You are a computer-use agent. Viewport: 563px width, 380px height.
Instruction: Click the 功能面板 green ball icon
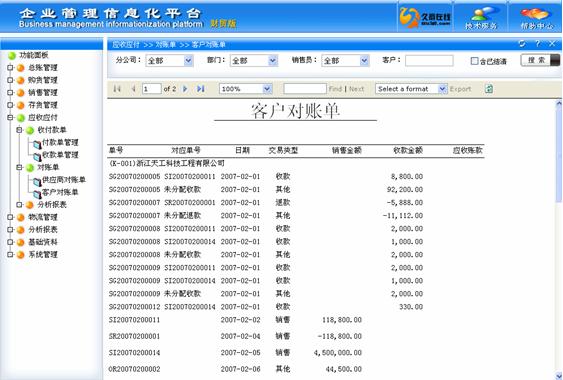12,55
